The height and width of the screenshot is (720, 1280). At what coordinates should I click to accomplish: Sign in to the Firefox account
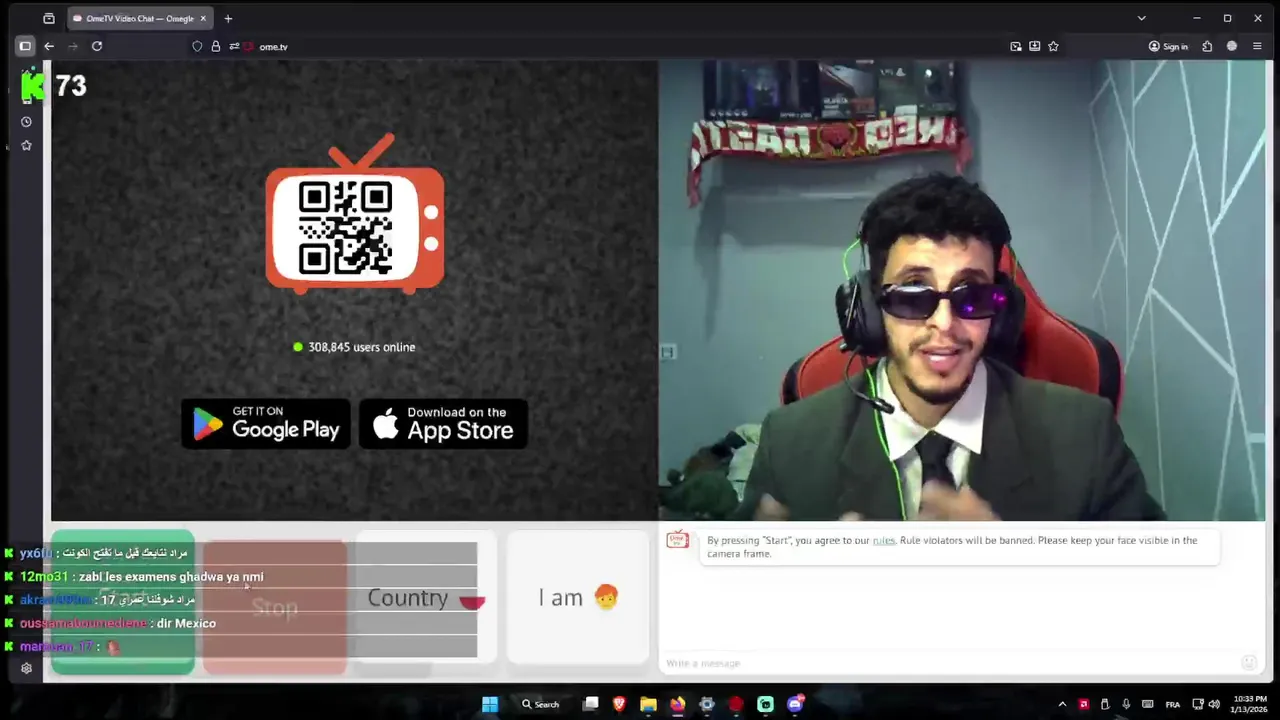pyautogui.click(x=1168, y=46)
